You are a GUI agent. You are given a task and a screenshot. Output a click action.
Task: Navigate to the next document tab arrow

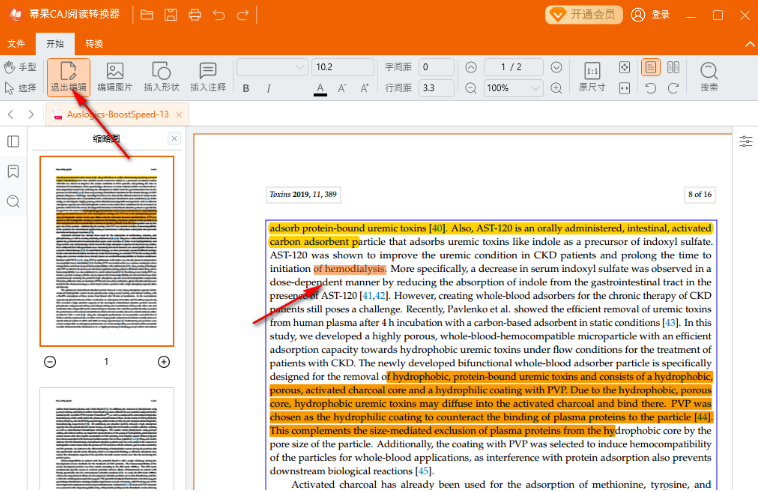(x=31, y=115)
